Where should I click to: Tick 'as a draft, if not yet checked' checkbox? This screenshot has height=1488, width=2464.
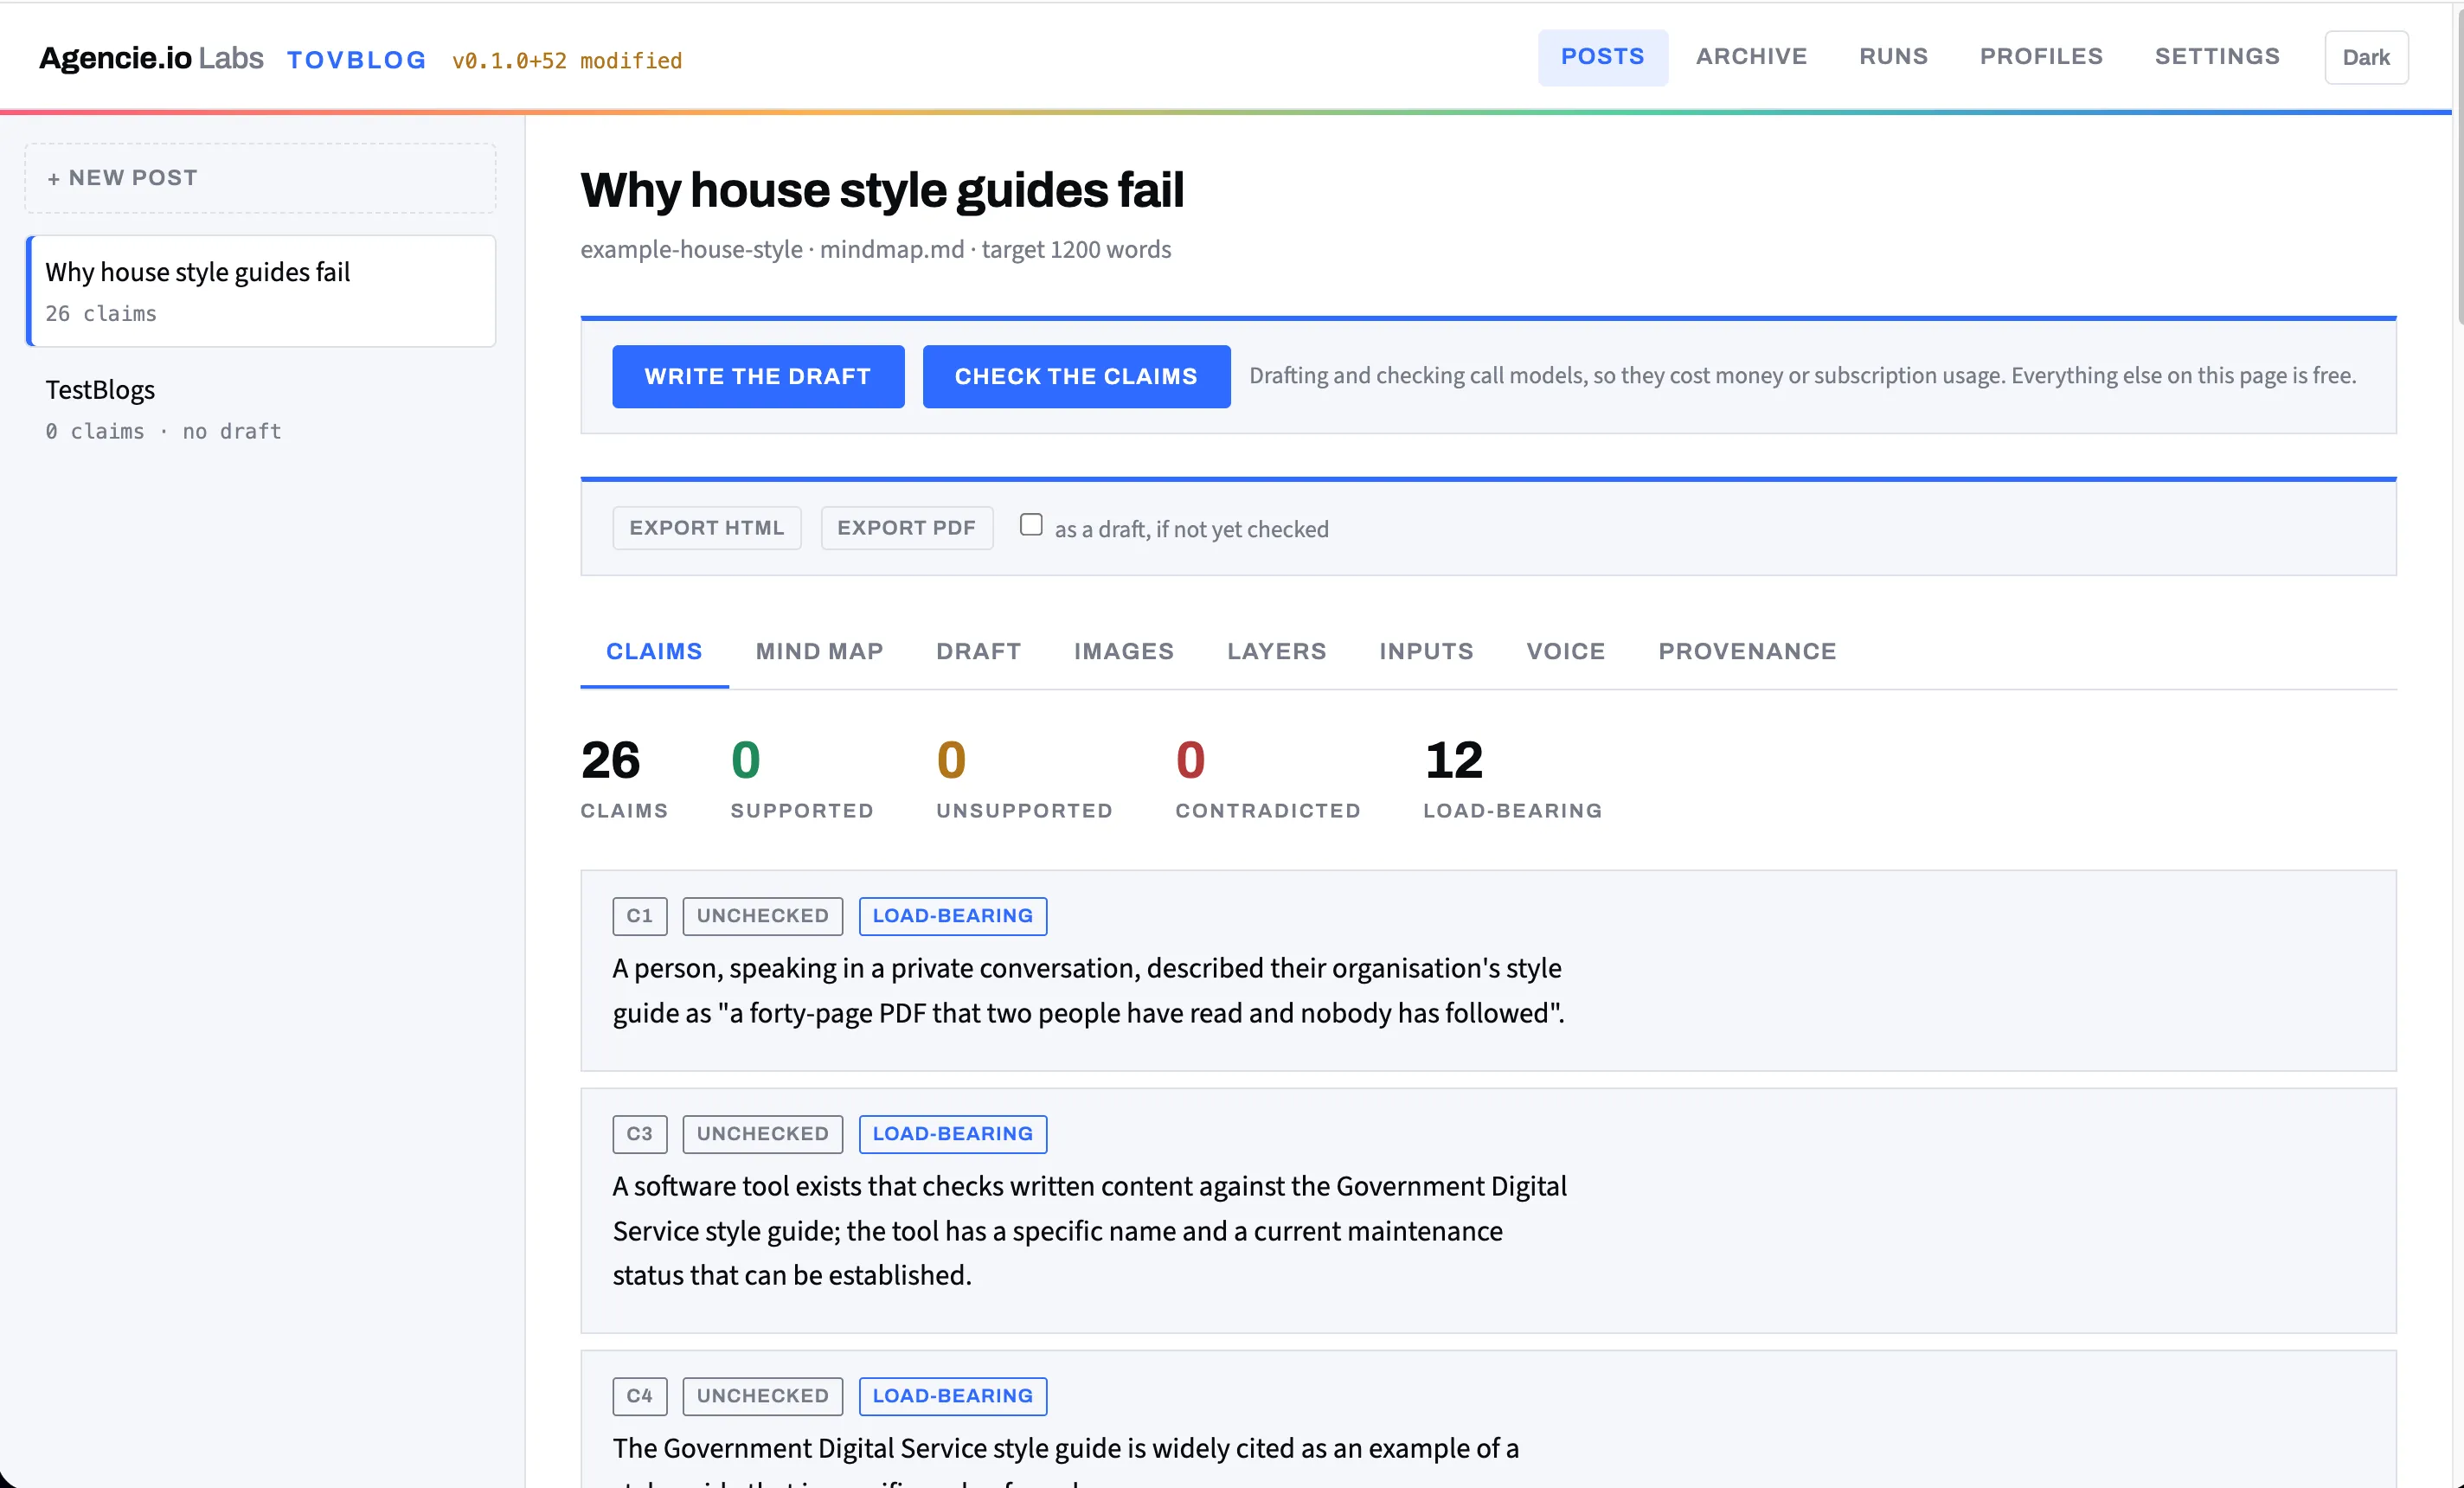(x=1031, y=526)
